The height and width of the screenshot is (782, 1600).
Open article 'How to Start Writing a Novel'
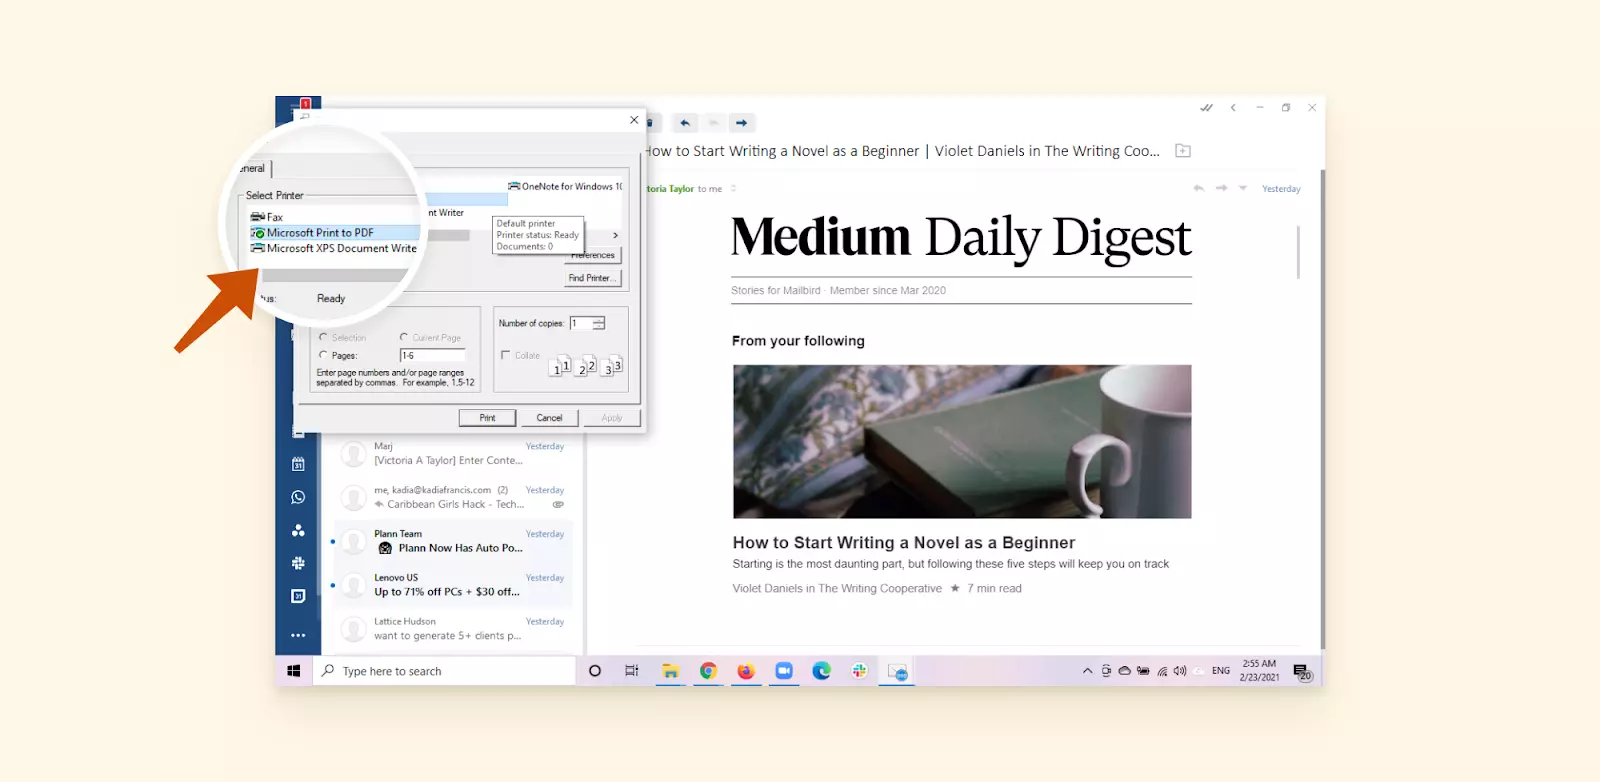point(904,543)
